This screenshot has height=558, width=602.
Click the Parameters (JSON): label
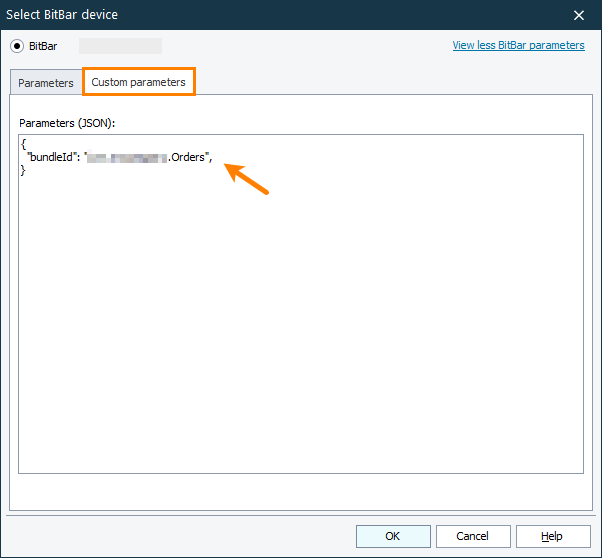point(67,123)
